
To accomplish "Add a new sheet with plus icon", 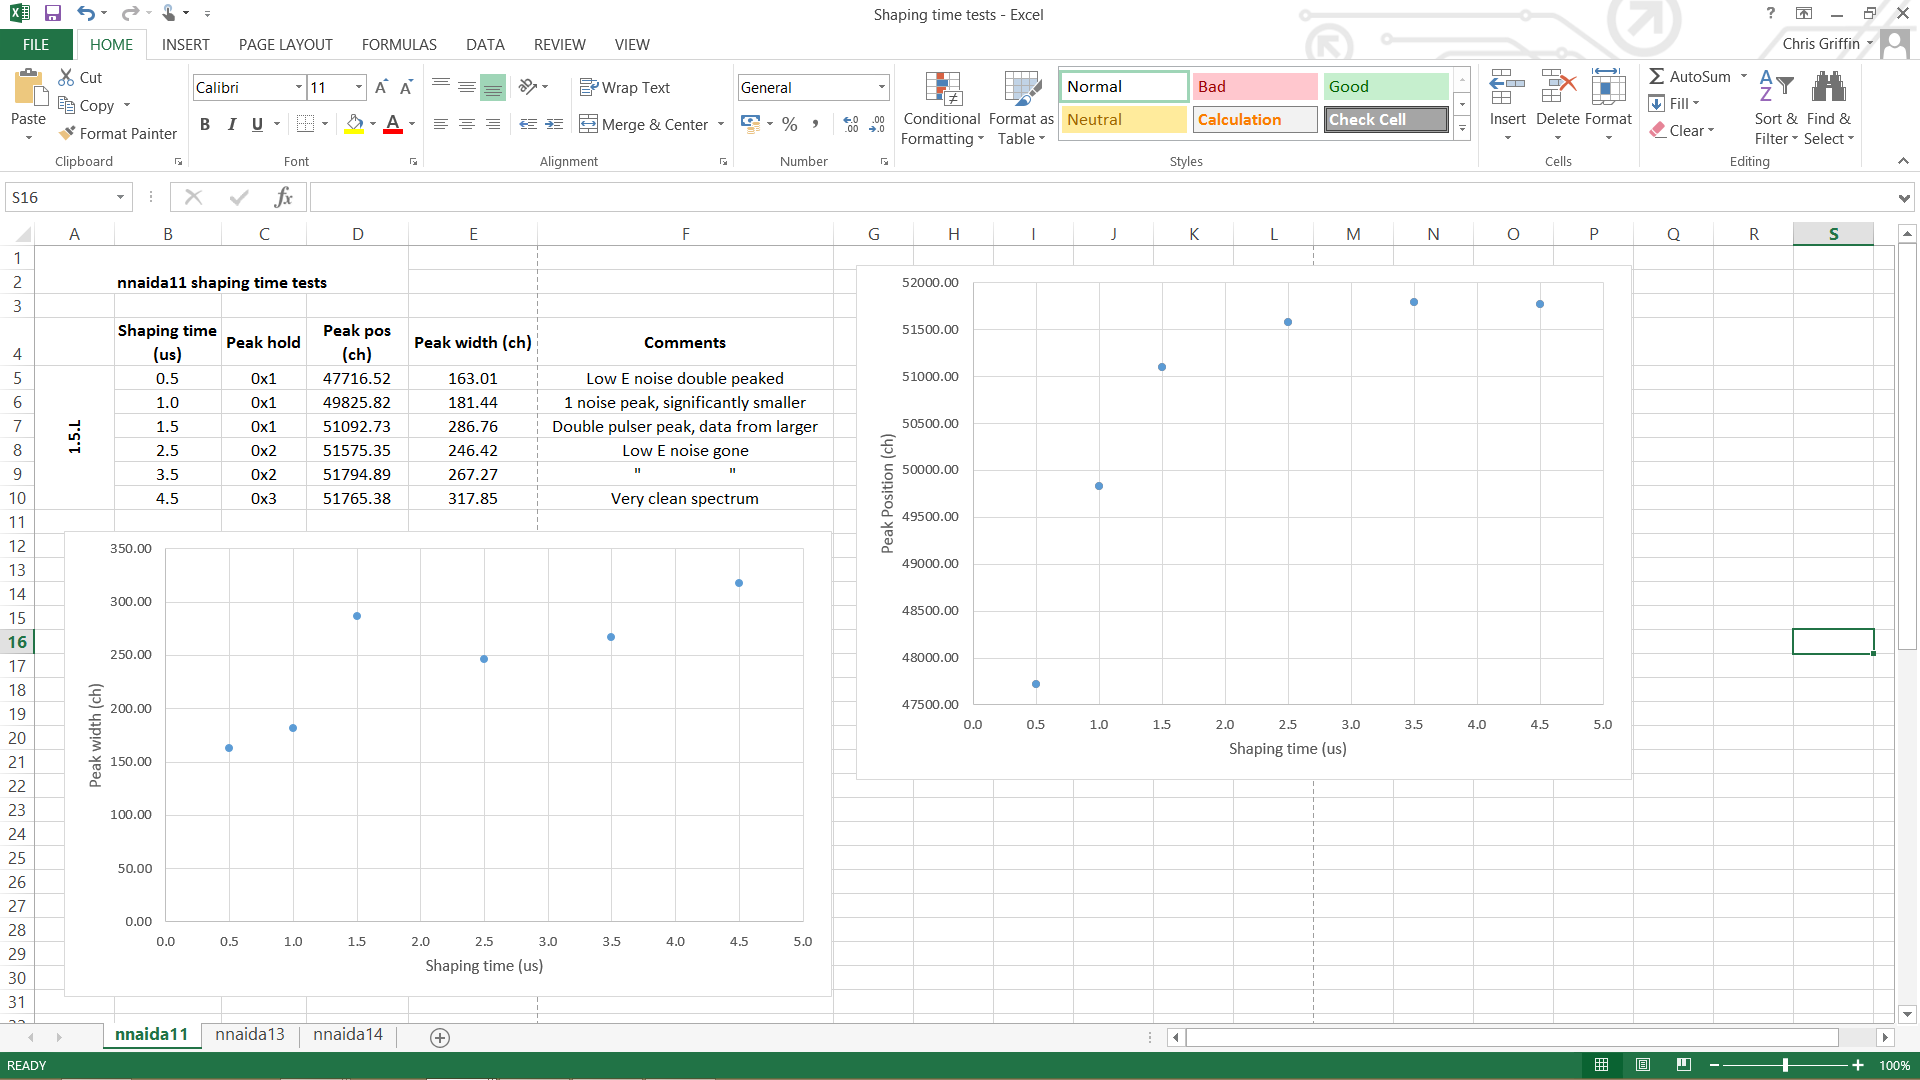I will (x=439, y=1037).
